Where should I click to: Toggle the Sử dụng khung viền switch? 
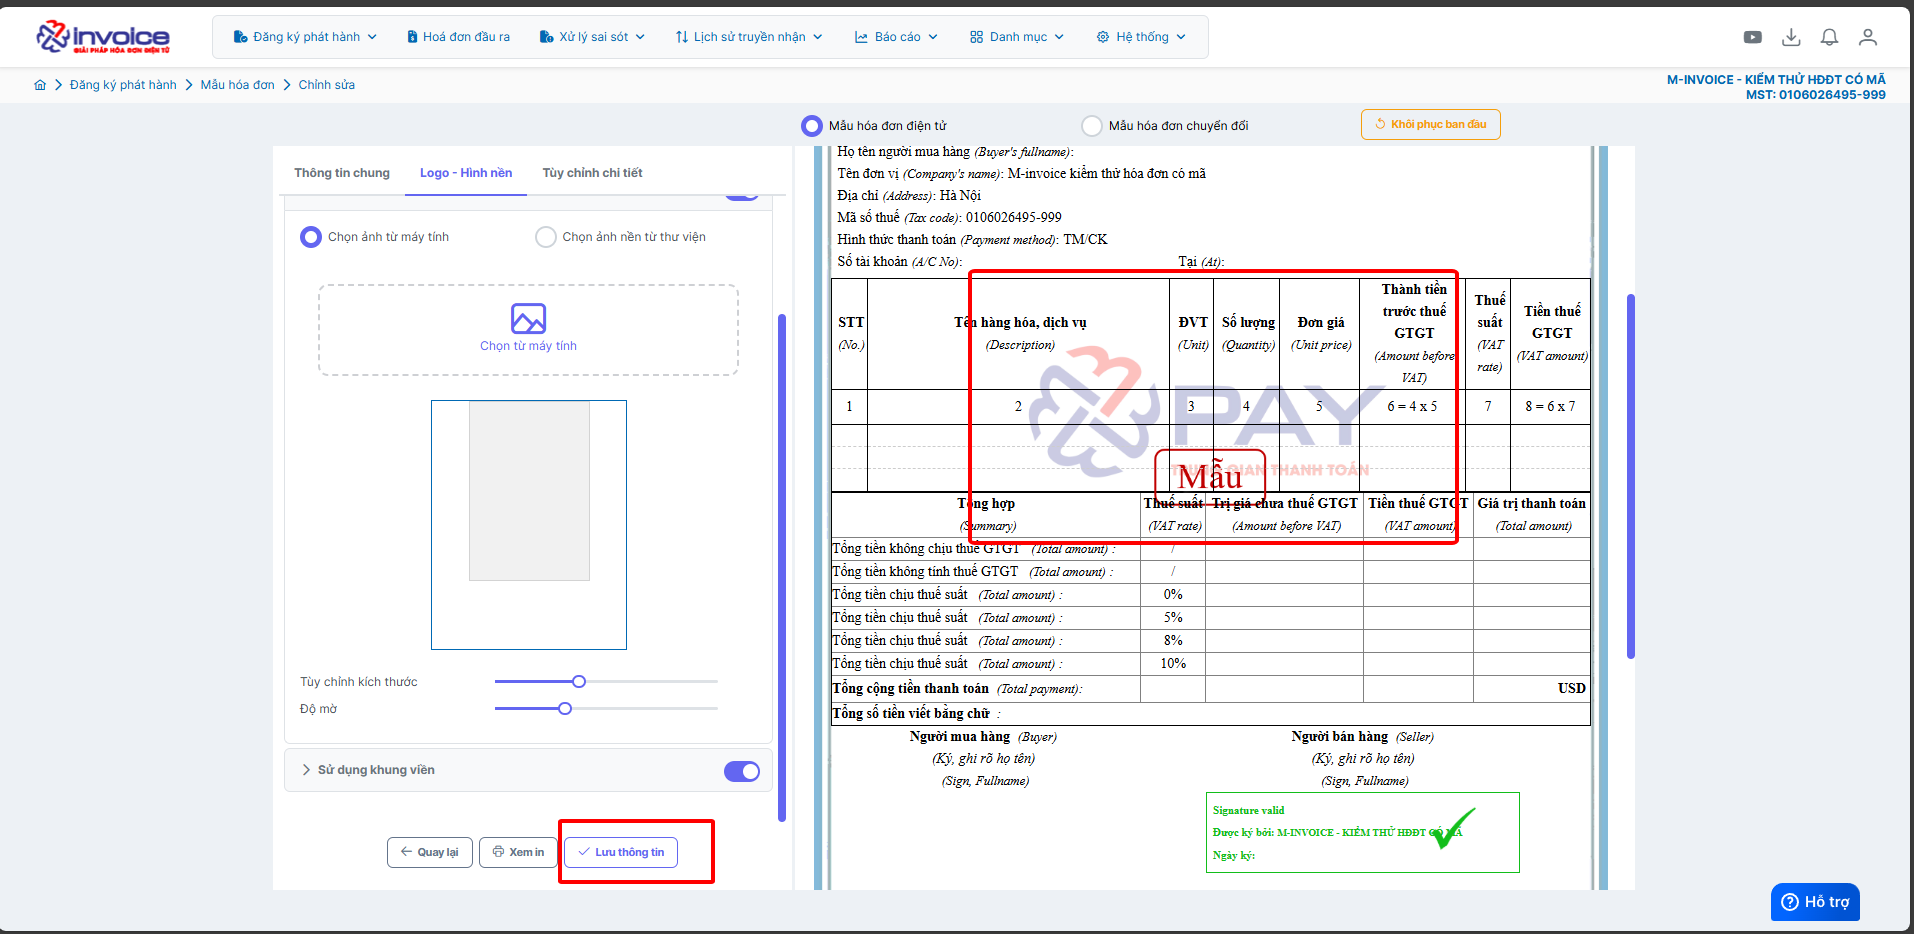[742, 771]
